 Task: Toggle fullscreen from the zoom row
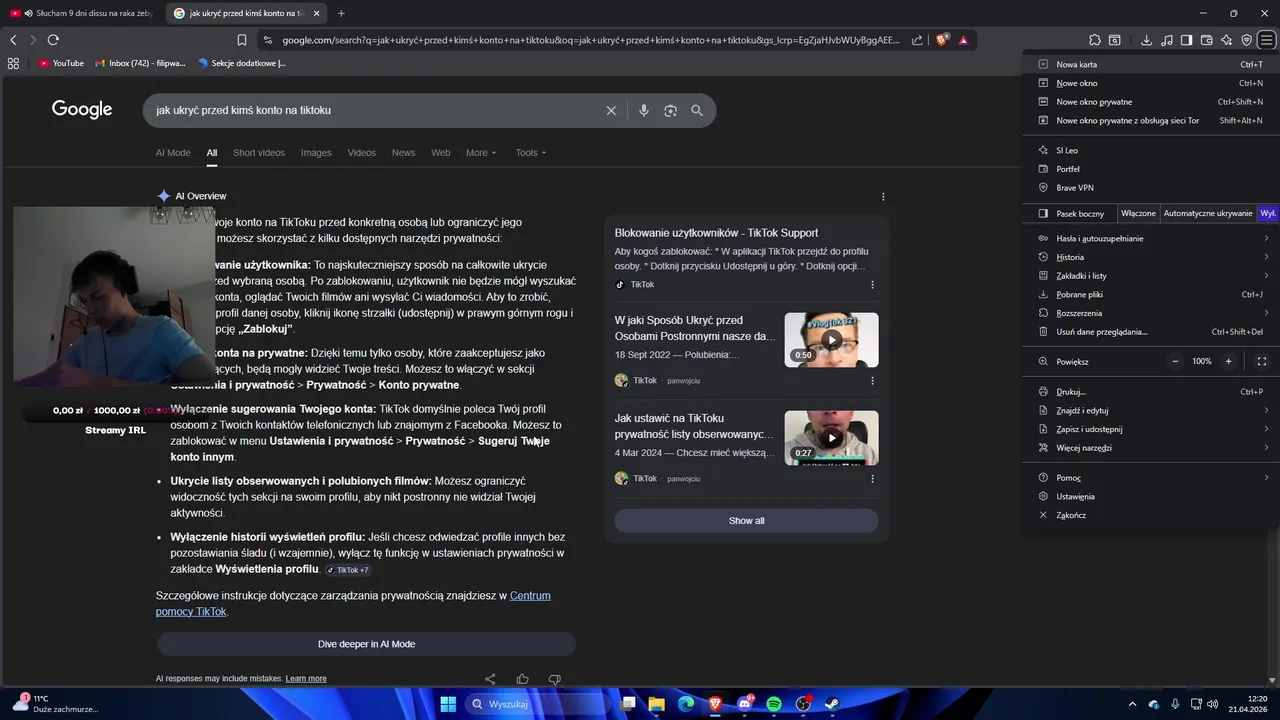tap(1261, 361)
